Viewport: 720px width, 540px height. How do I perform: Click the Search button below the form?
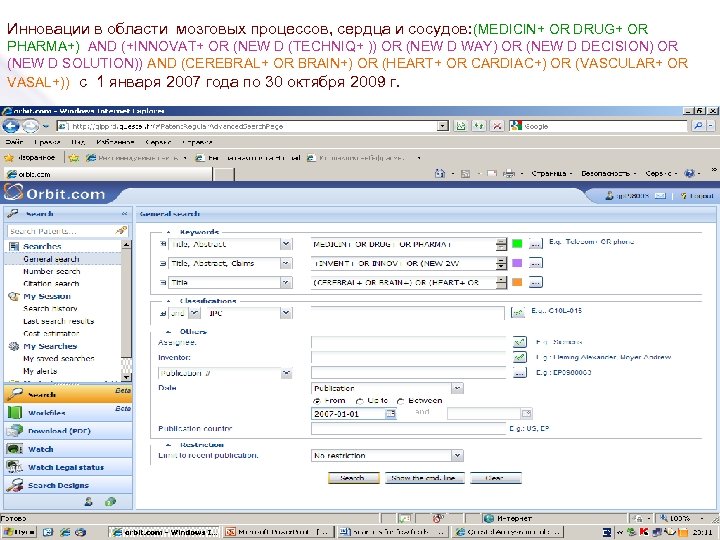click(x=354, y=478)
